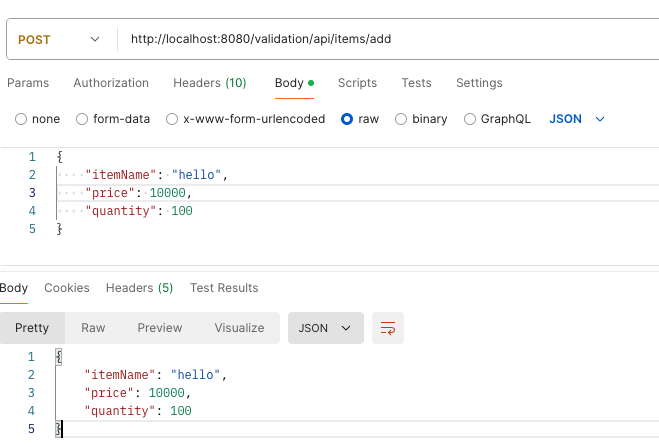Click response line number 5
The width and height of the screenshot is (659, 447).
point(32,429)
